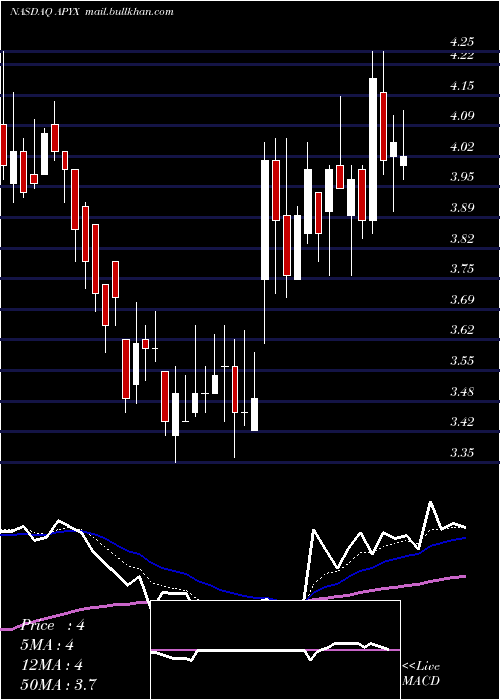Click the 3.89 price axis label

pos(462,208)
